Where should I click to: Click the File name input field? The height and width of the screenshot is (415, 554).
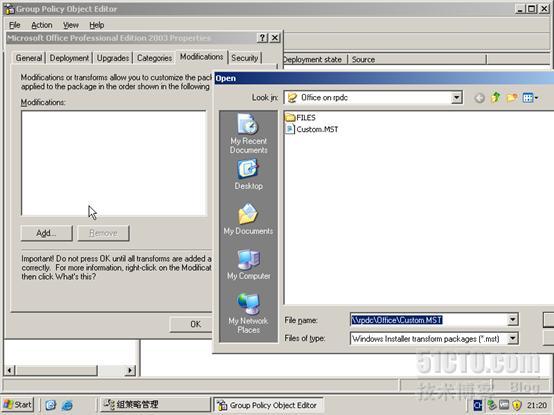pos(429,320)
